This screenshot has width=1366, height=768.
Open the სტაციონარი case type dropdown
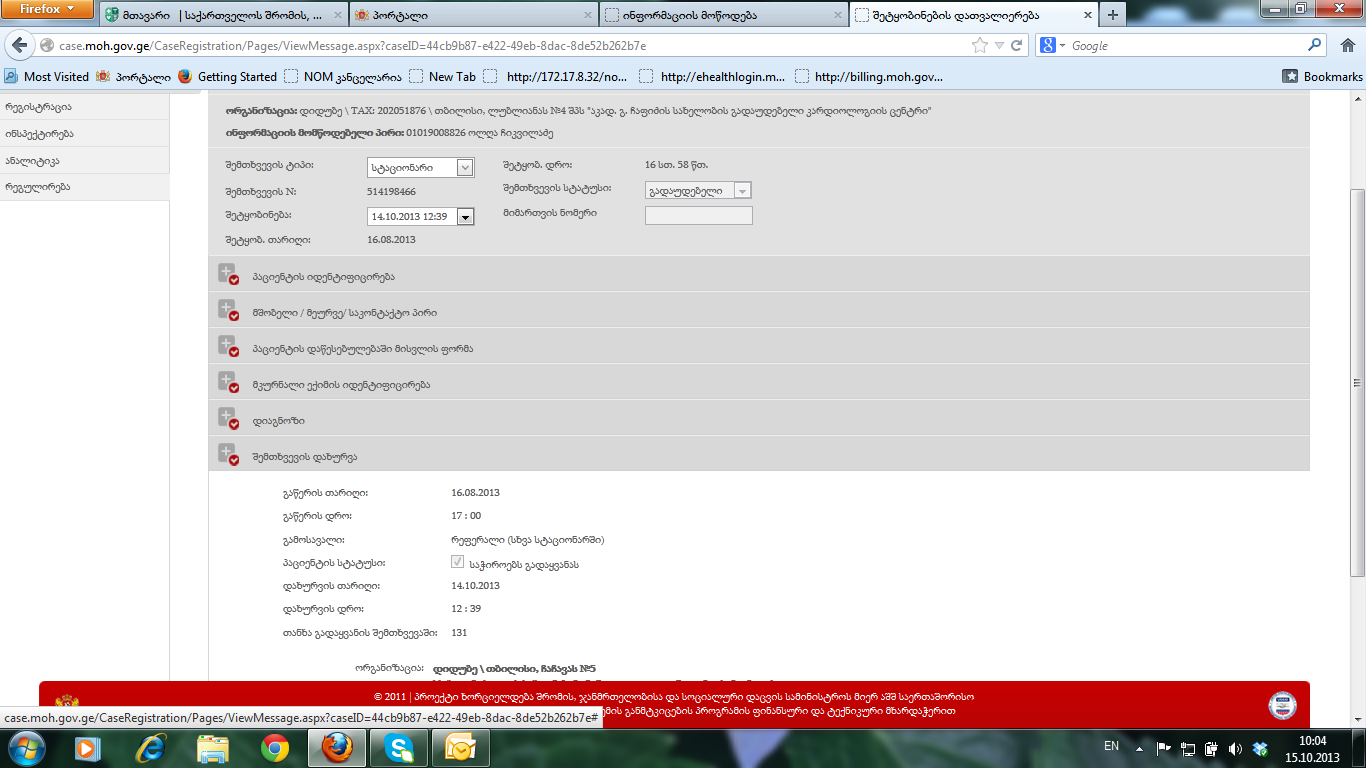click(464, 168)
